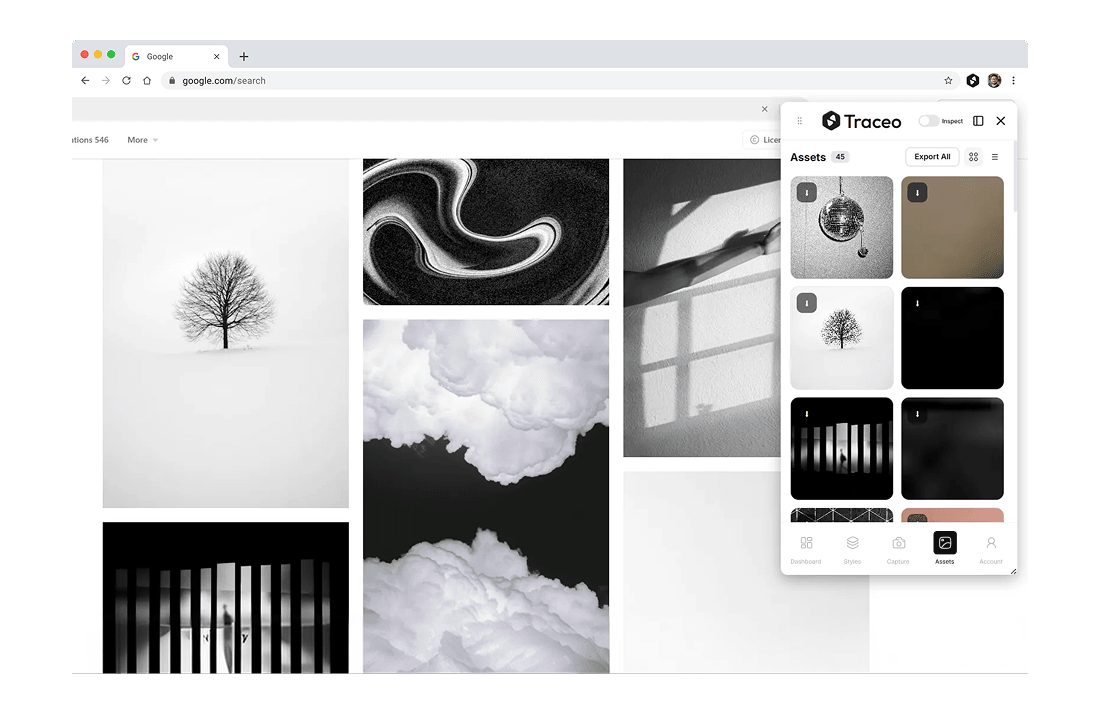Open the Styles tab in Traceo
Screen dimensions: 1100x714
[852, 548]
